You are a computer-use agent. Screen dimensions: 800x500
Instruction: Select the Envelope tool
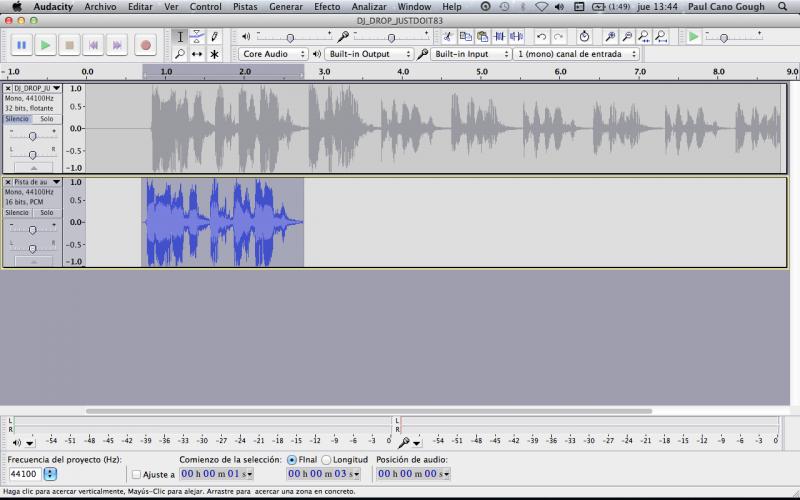click(197, 36)
